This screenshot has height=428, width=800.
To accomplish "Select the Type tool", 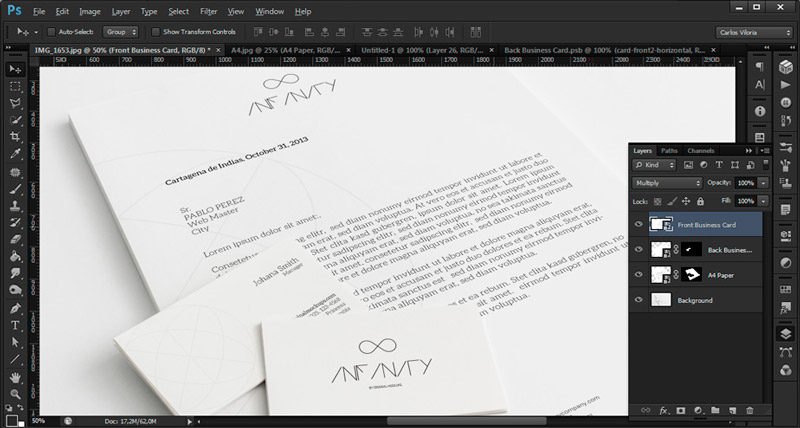I will tap(15, 325).
